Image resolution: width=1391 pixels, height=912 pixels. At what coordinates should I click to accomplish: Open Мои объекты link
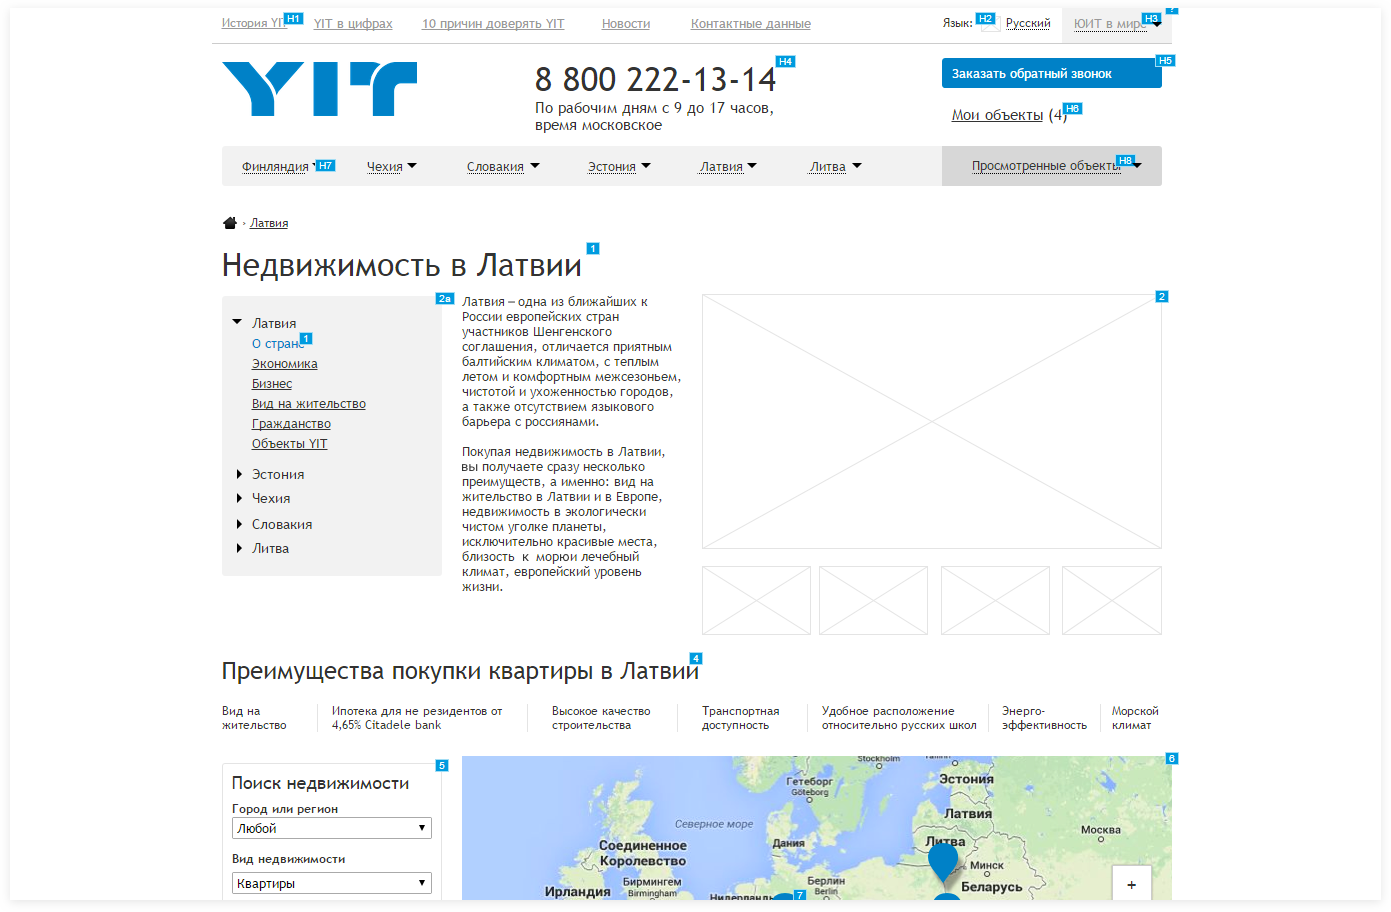pyautogui.click(x=997, y=115)
